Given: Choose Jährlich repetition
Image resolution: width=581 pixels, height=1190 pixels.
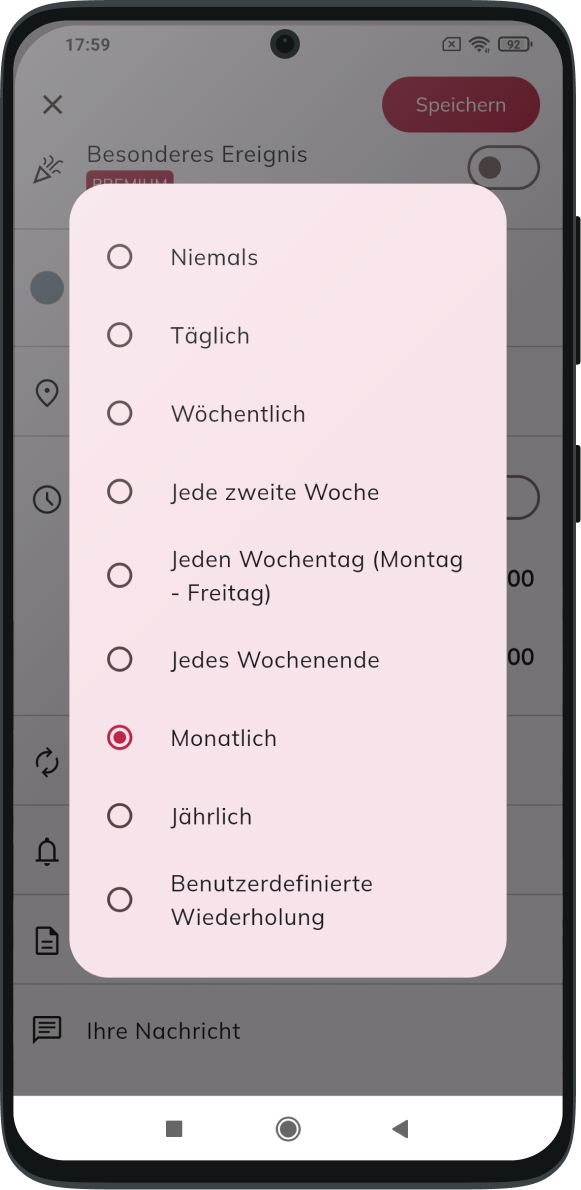Looking at the screenshot, I should click(287, 816).
